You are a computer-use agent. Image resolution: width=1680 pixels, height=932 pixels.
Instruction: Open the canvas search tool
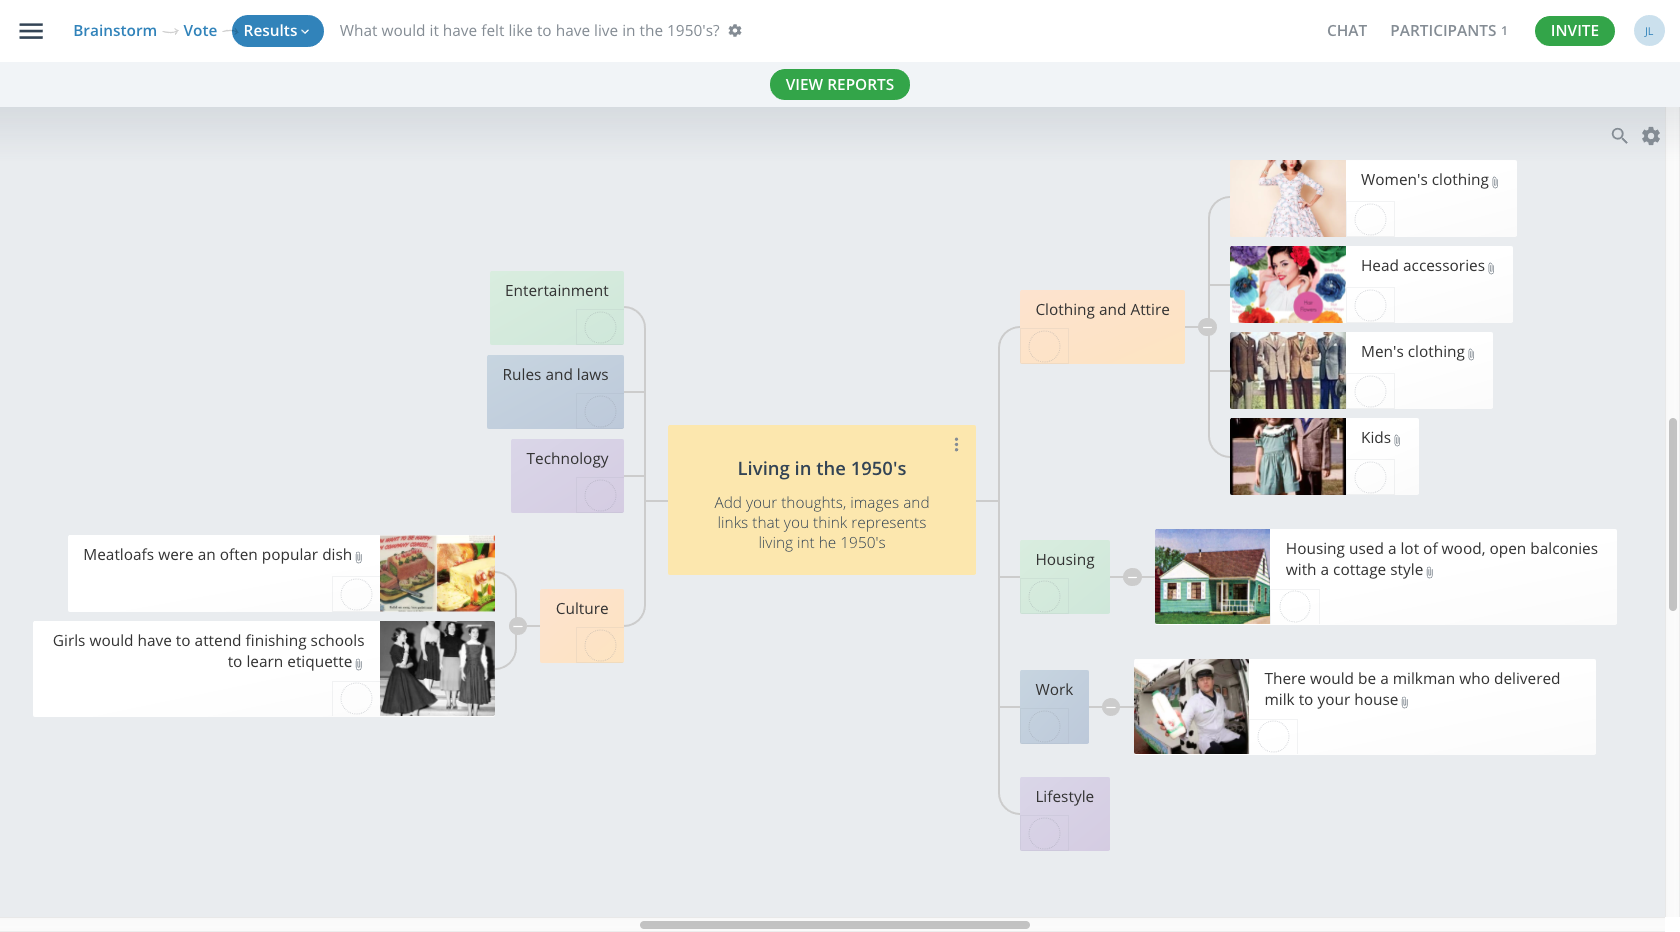coord(1620,135)
